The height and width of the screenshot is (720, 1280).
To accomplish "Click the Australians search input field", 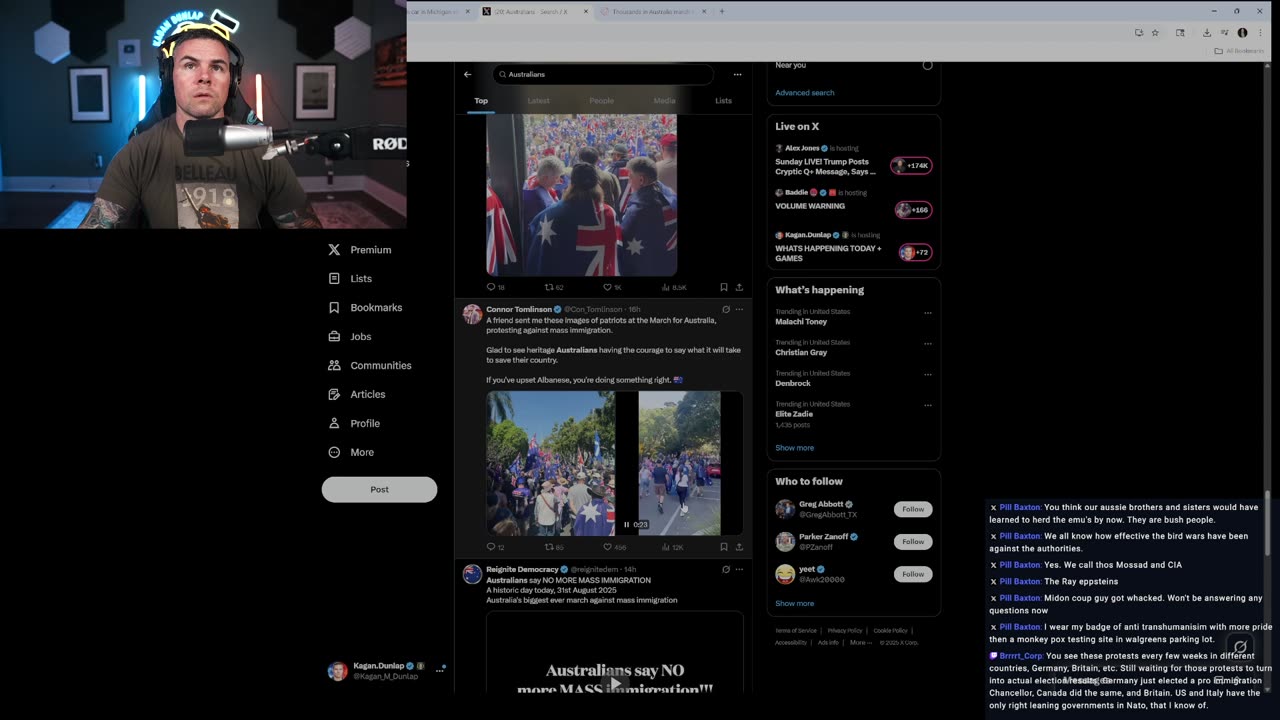I will pyautogui.click(x=603, y=74).
